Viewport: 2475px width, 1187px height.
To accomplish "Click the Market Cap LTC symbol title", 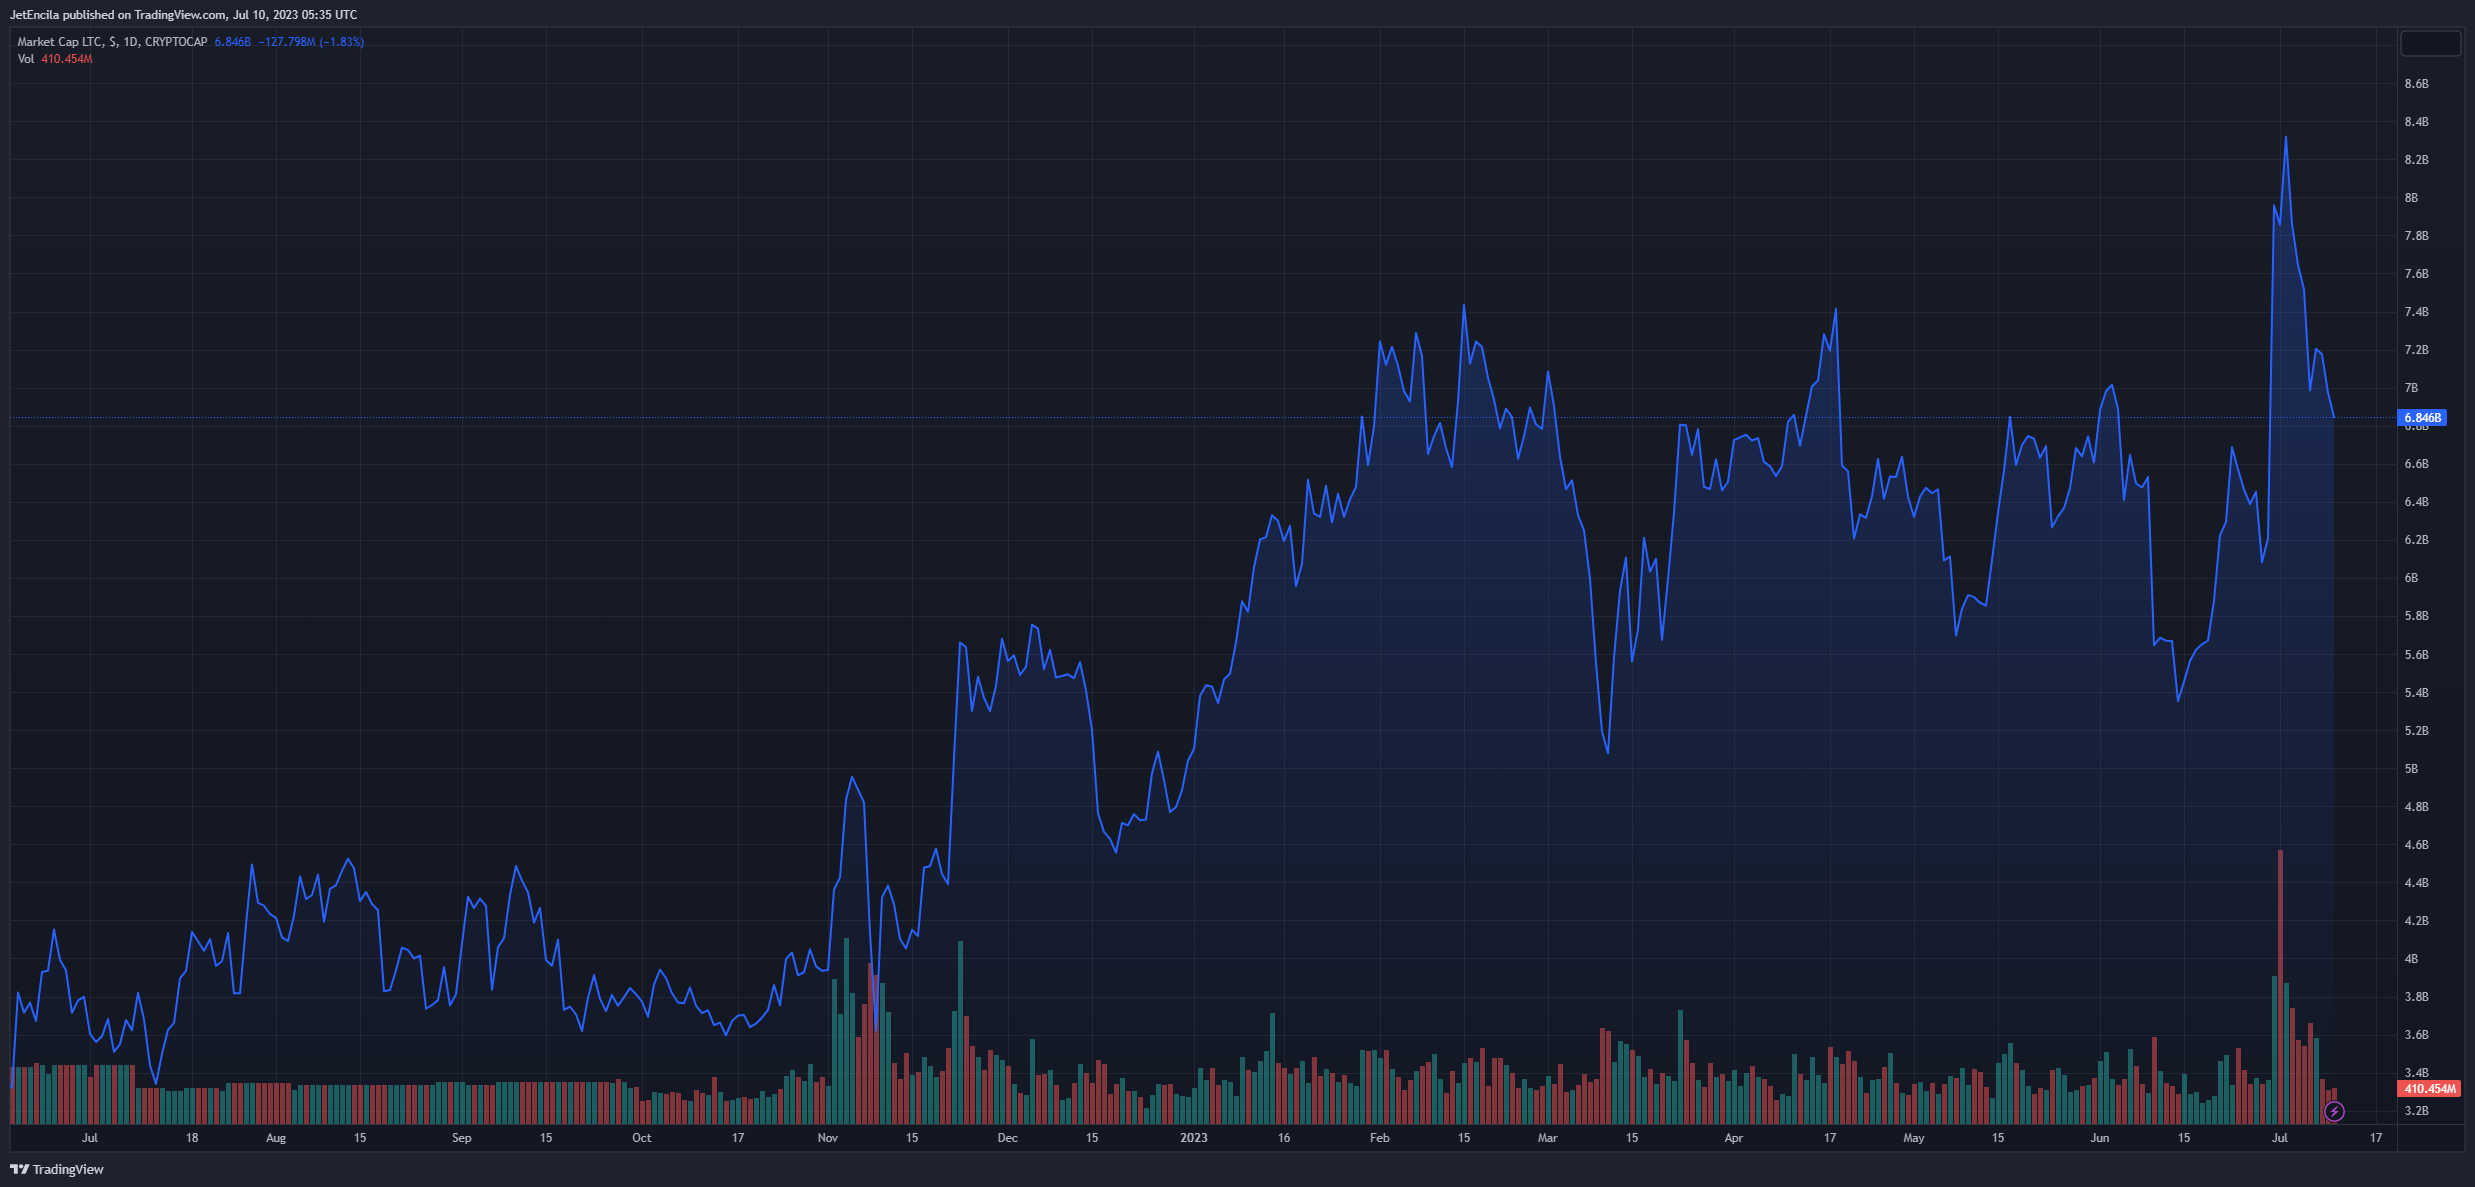I will [60, 42].
